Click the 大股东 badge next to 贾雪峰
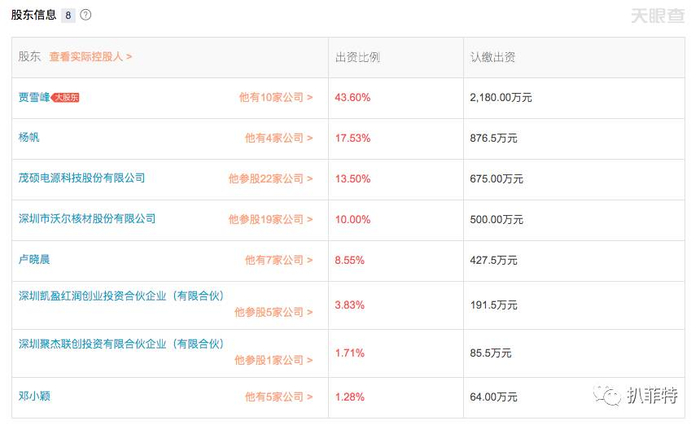This screenshot has width=700, height=426. [64, 97]
